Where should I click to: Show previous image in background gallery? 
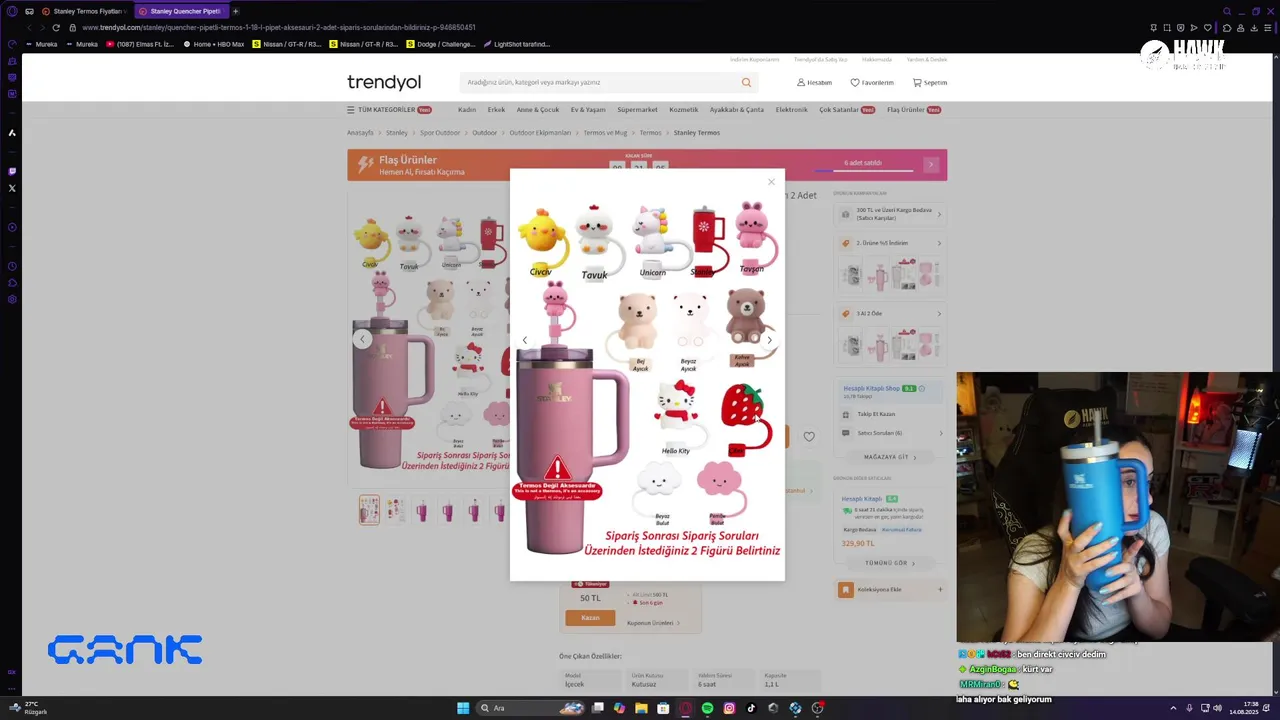362,339
